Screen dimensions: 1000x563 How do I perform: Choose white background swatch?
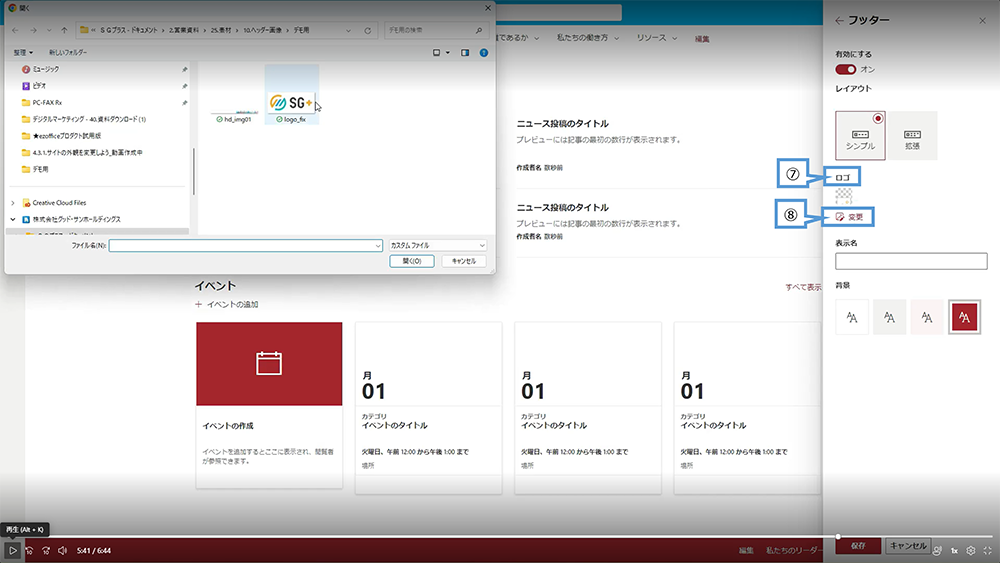pyautogui.click(x=852, y=317)
